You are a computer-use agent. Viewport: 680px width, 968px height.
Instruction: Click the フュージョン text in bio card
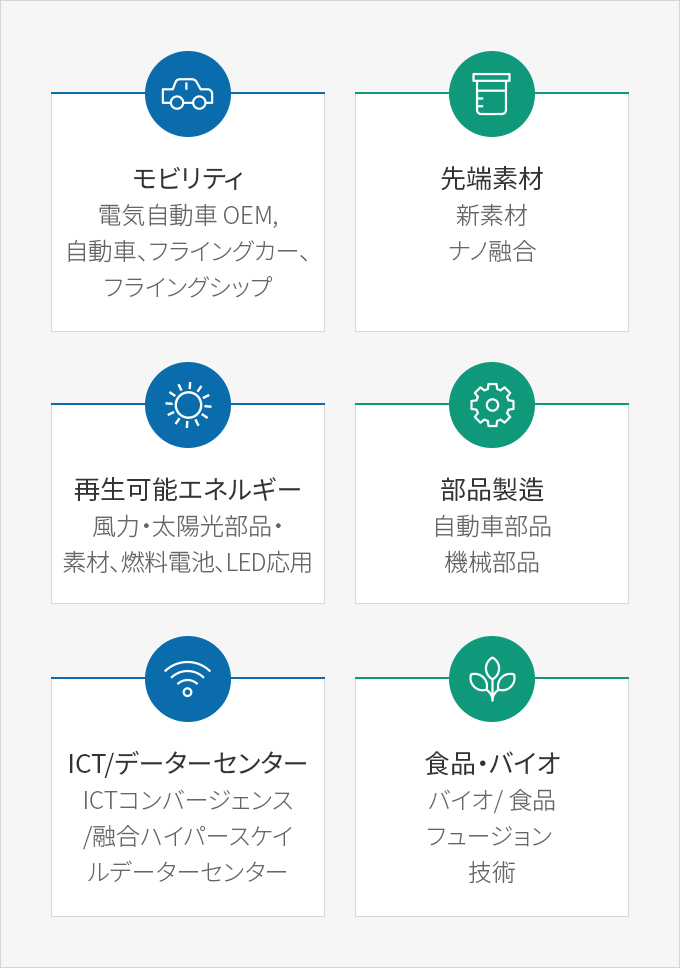[492, 837]
